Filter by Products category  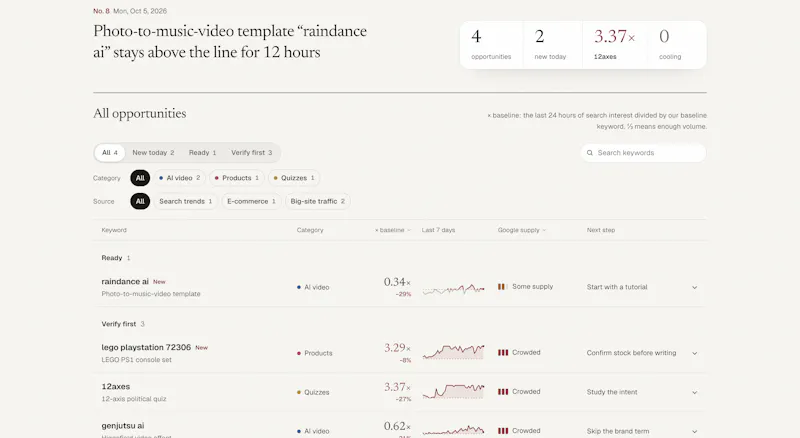[x=237, y=178]
